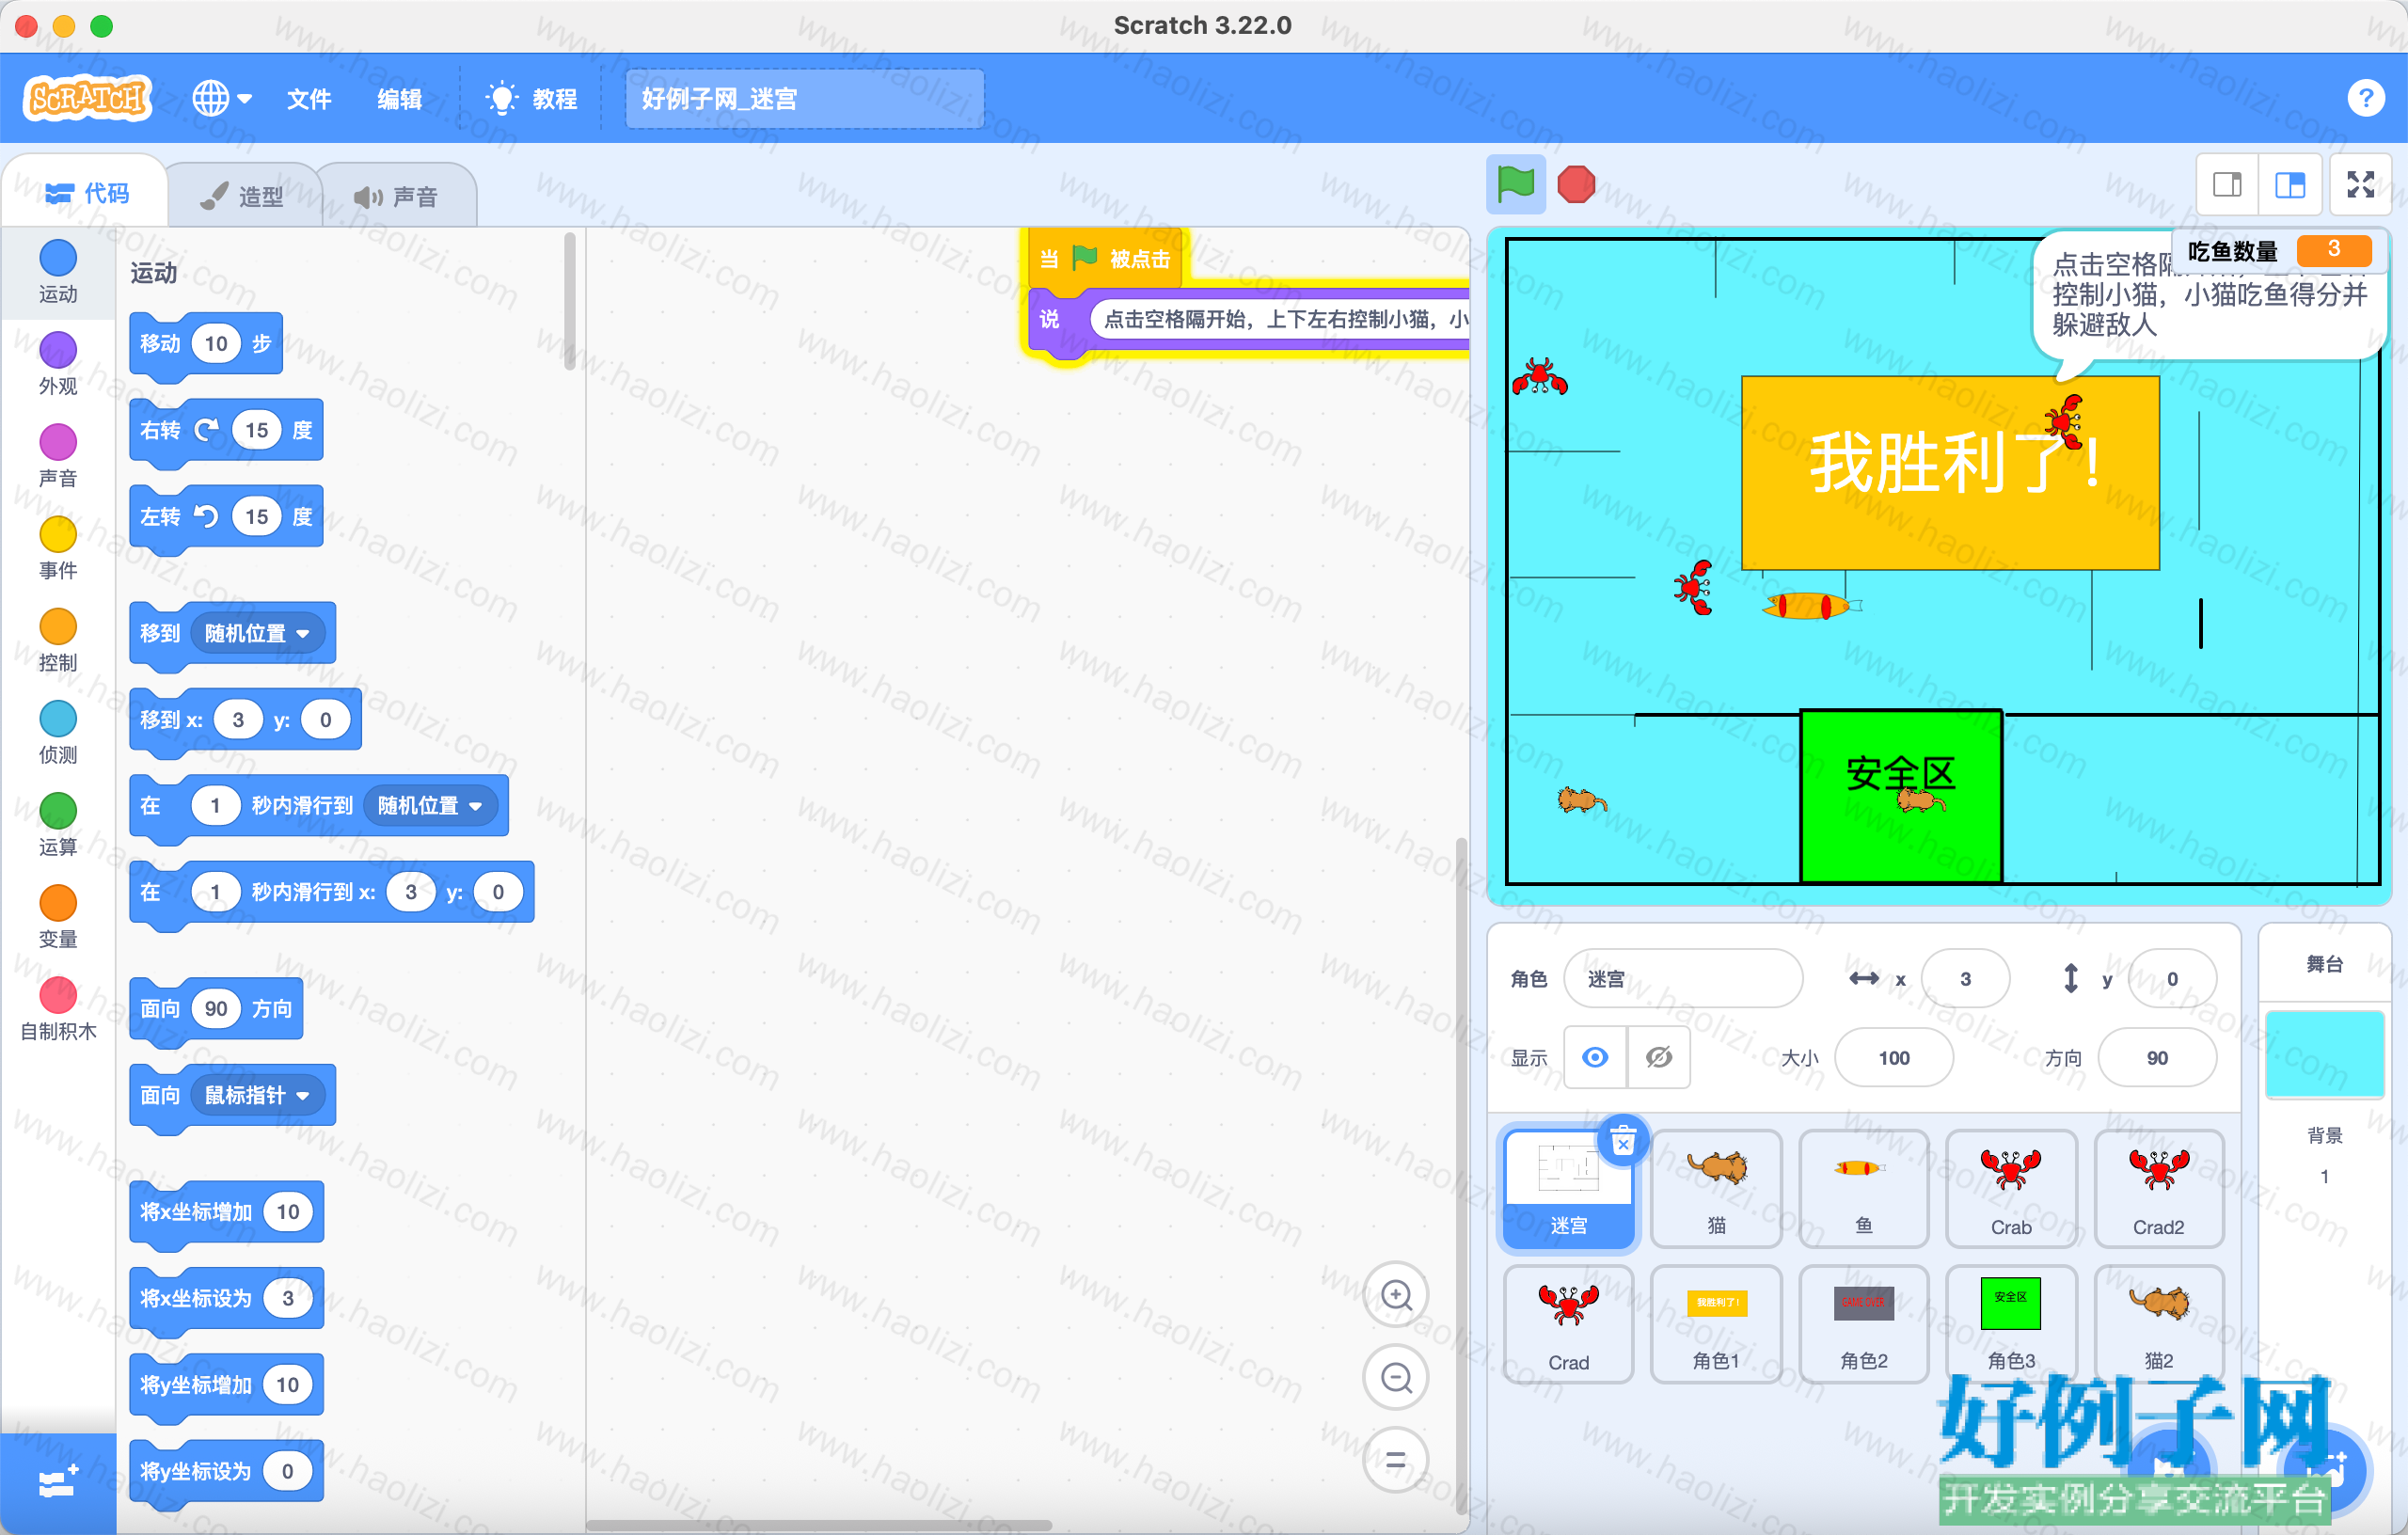
Task: Edit the sprite 大小 size field
Action: tap(1893, 1057)
